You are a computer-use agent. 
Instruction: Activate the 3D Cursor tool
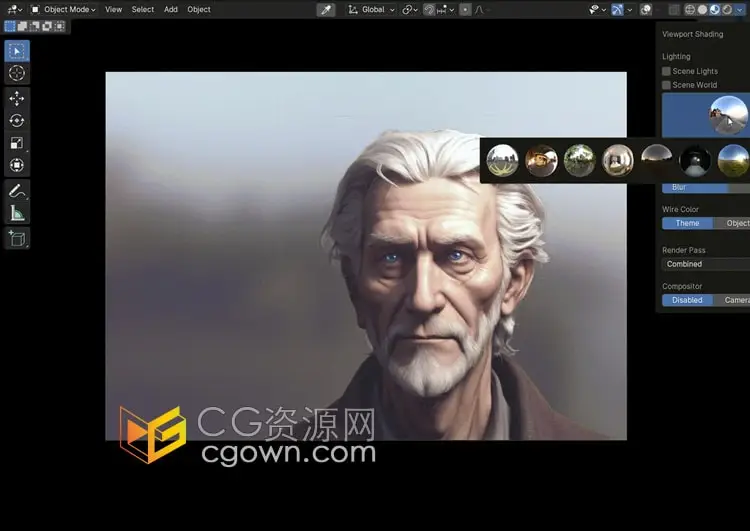[17, 73]
